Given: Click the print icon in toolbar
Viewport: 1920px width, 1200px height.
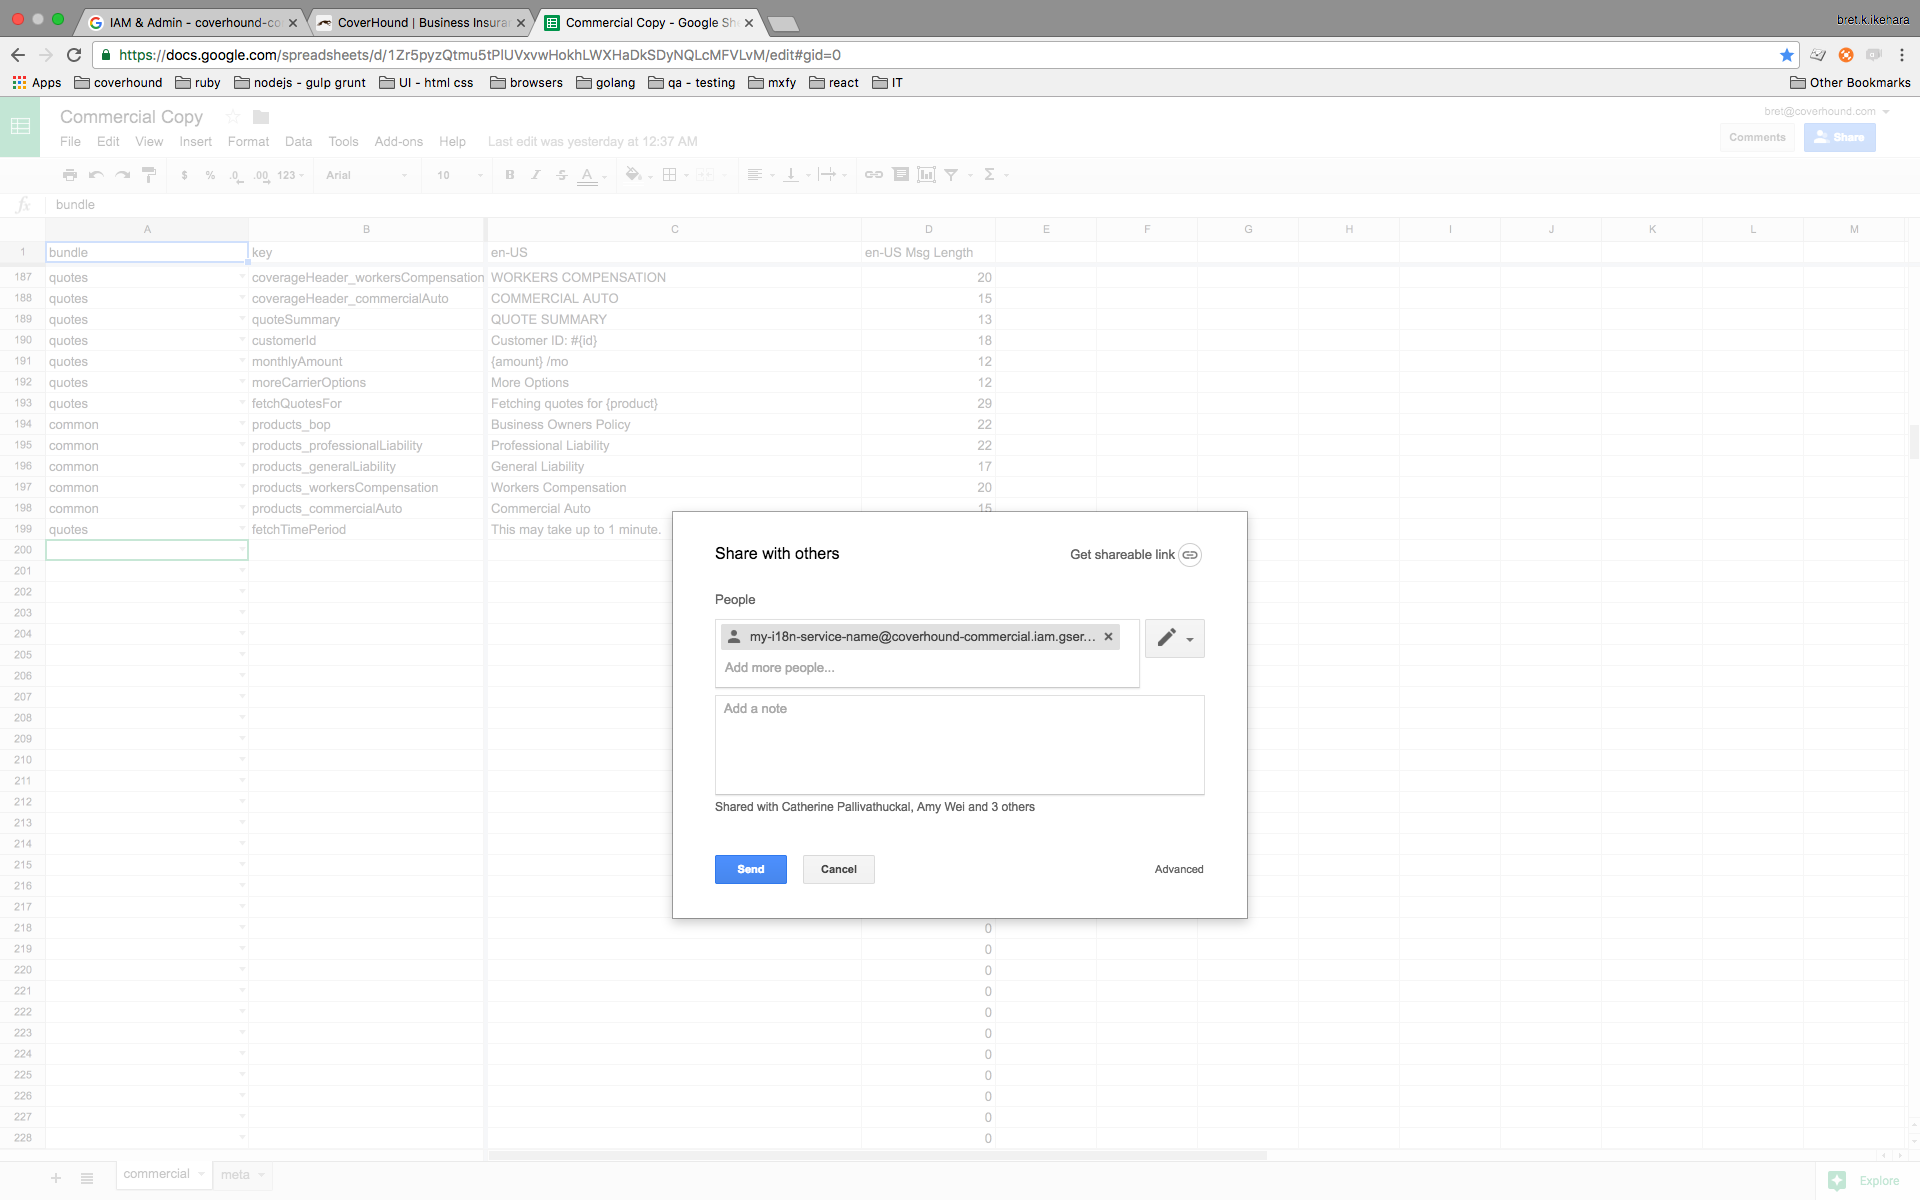Looking at the screenshot, I should [x=70, y=175].
